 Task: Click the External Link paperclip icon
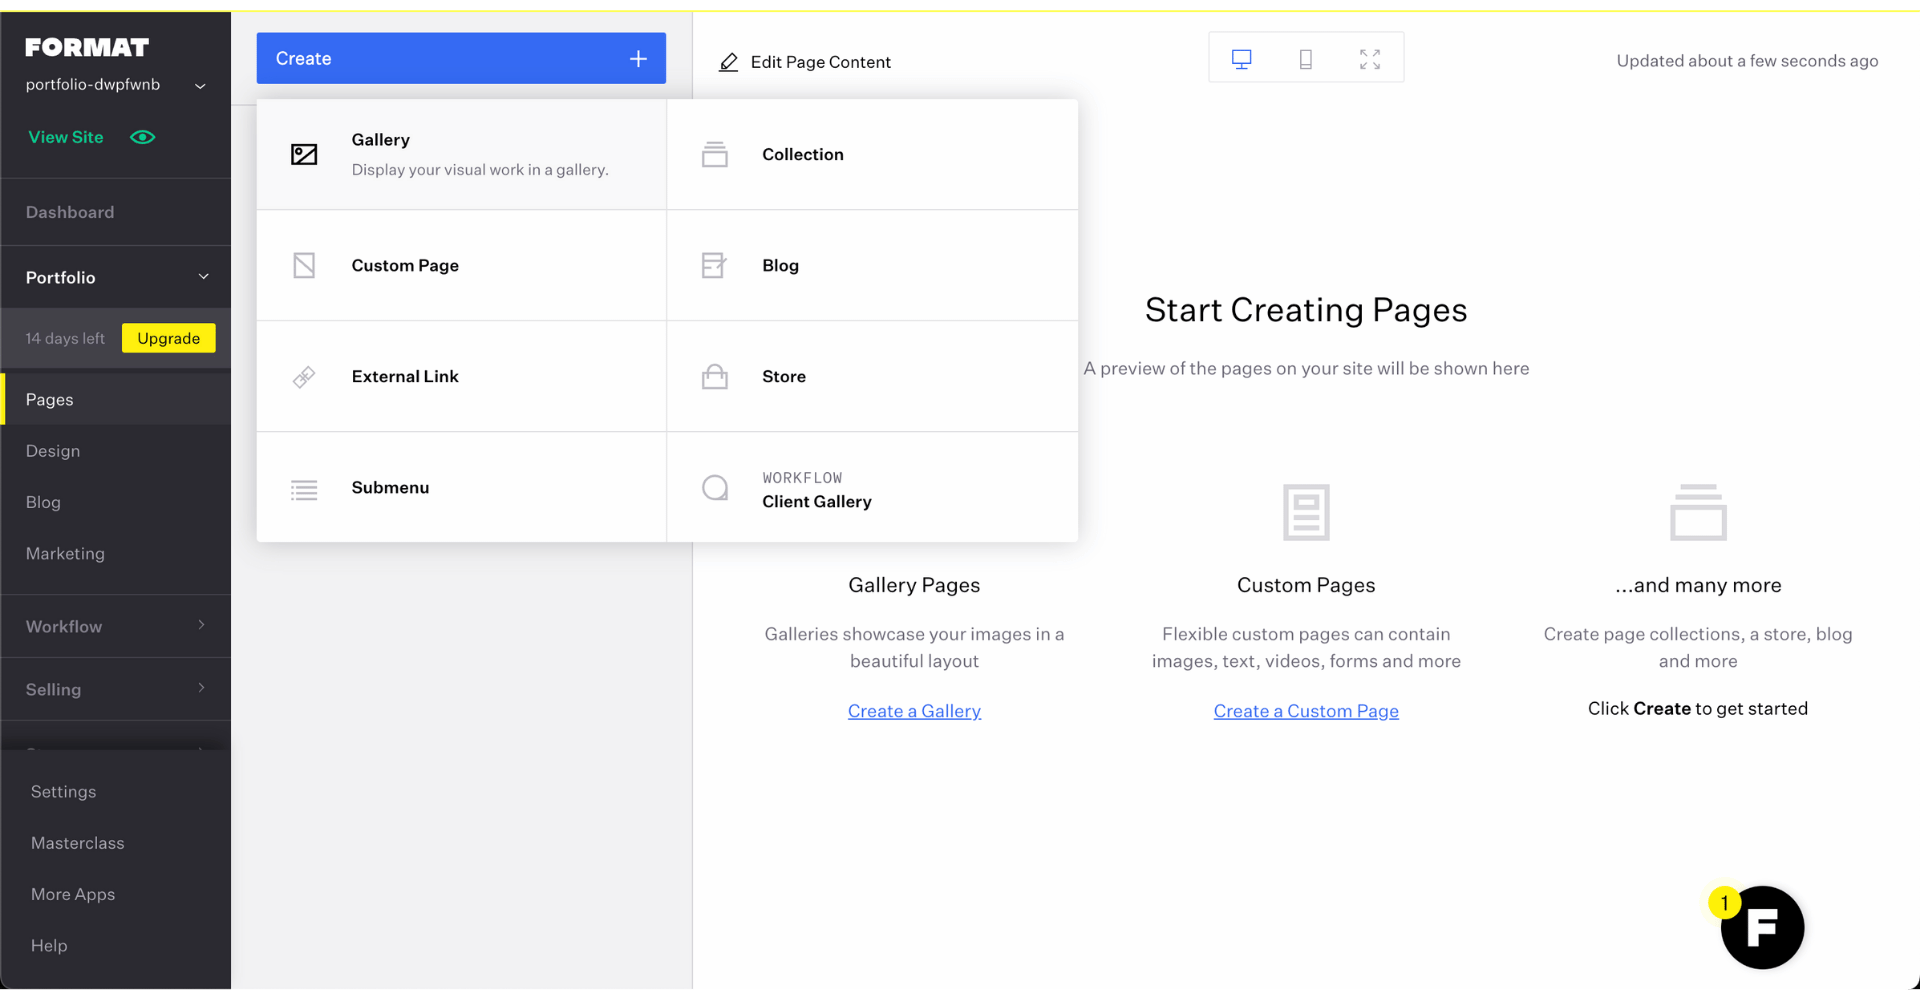(x=304, y=376)
